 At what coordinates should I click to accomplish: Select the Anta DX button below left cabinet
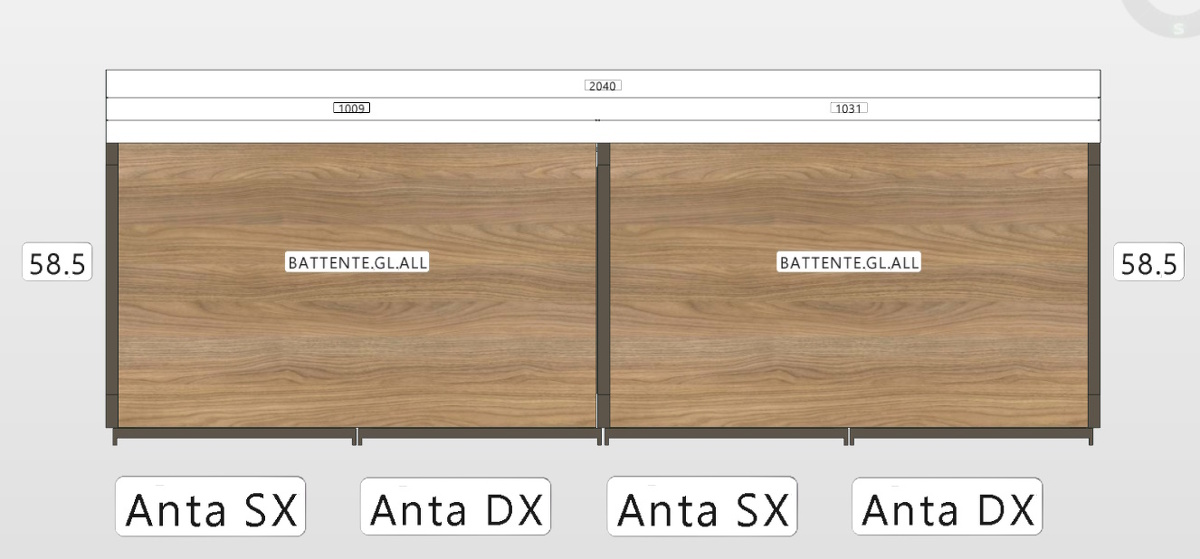click(456, 507)
